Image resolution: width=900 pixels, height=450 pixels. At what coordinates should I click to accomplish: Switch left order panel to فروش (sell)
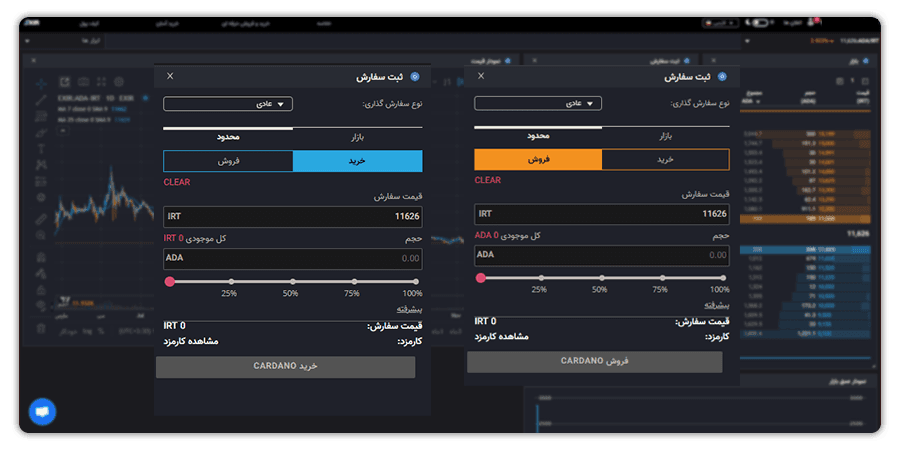(228, 161)
